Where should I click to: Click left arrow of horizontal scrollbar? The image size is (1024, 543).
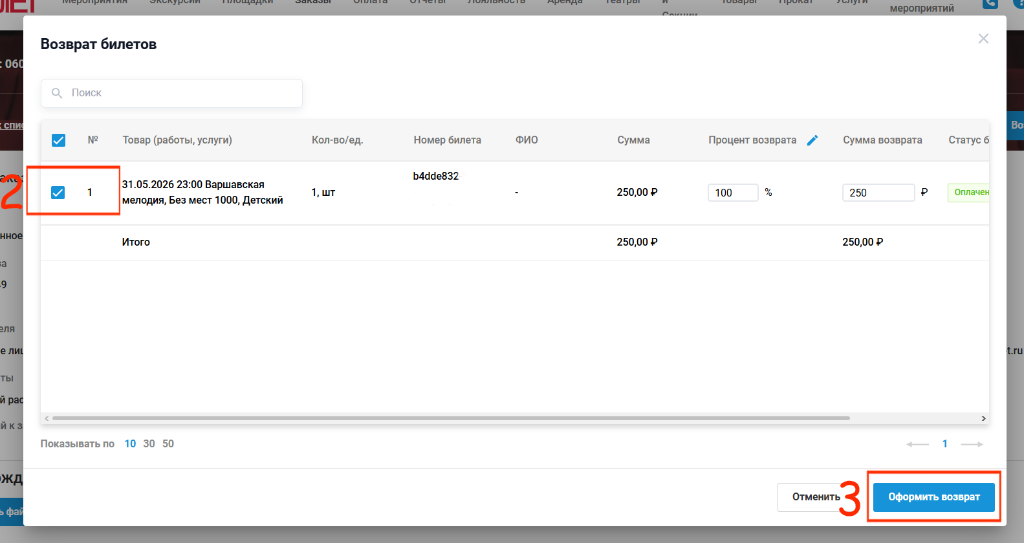pyautogui.click(x=46, y=418)
